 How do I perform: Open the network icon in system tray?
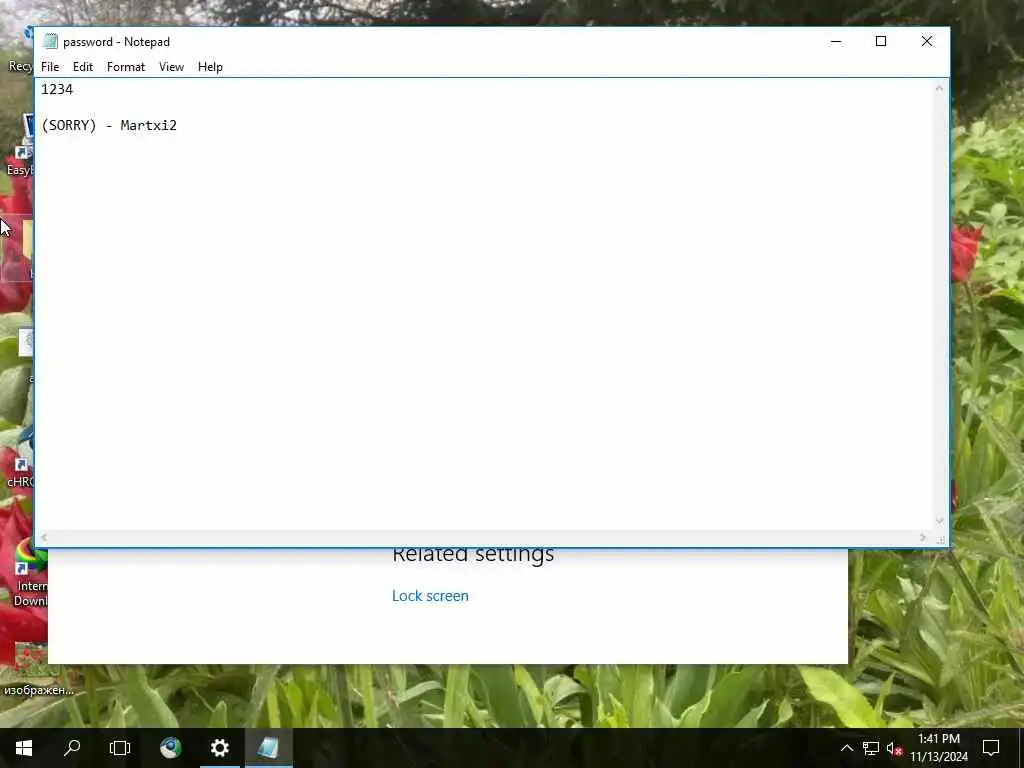pos(870,748)
